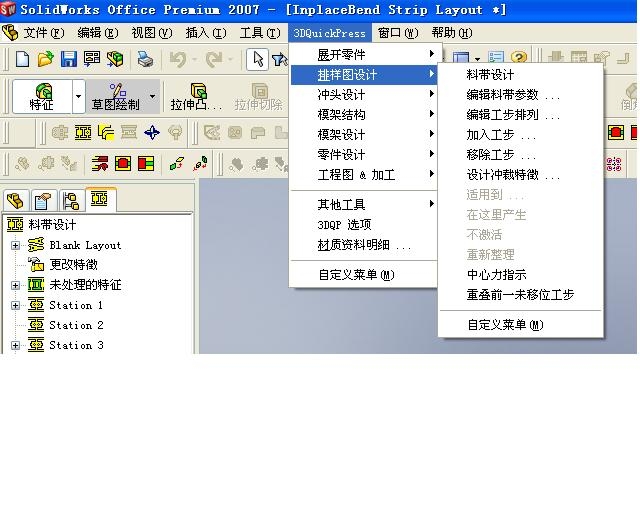
Task: Choose 加入工步 from the submenu
Action: [500, 135]
